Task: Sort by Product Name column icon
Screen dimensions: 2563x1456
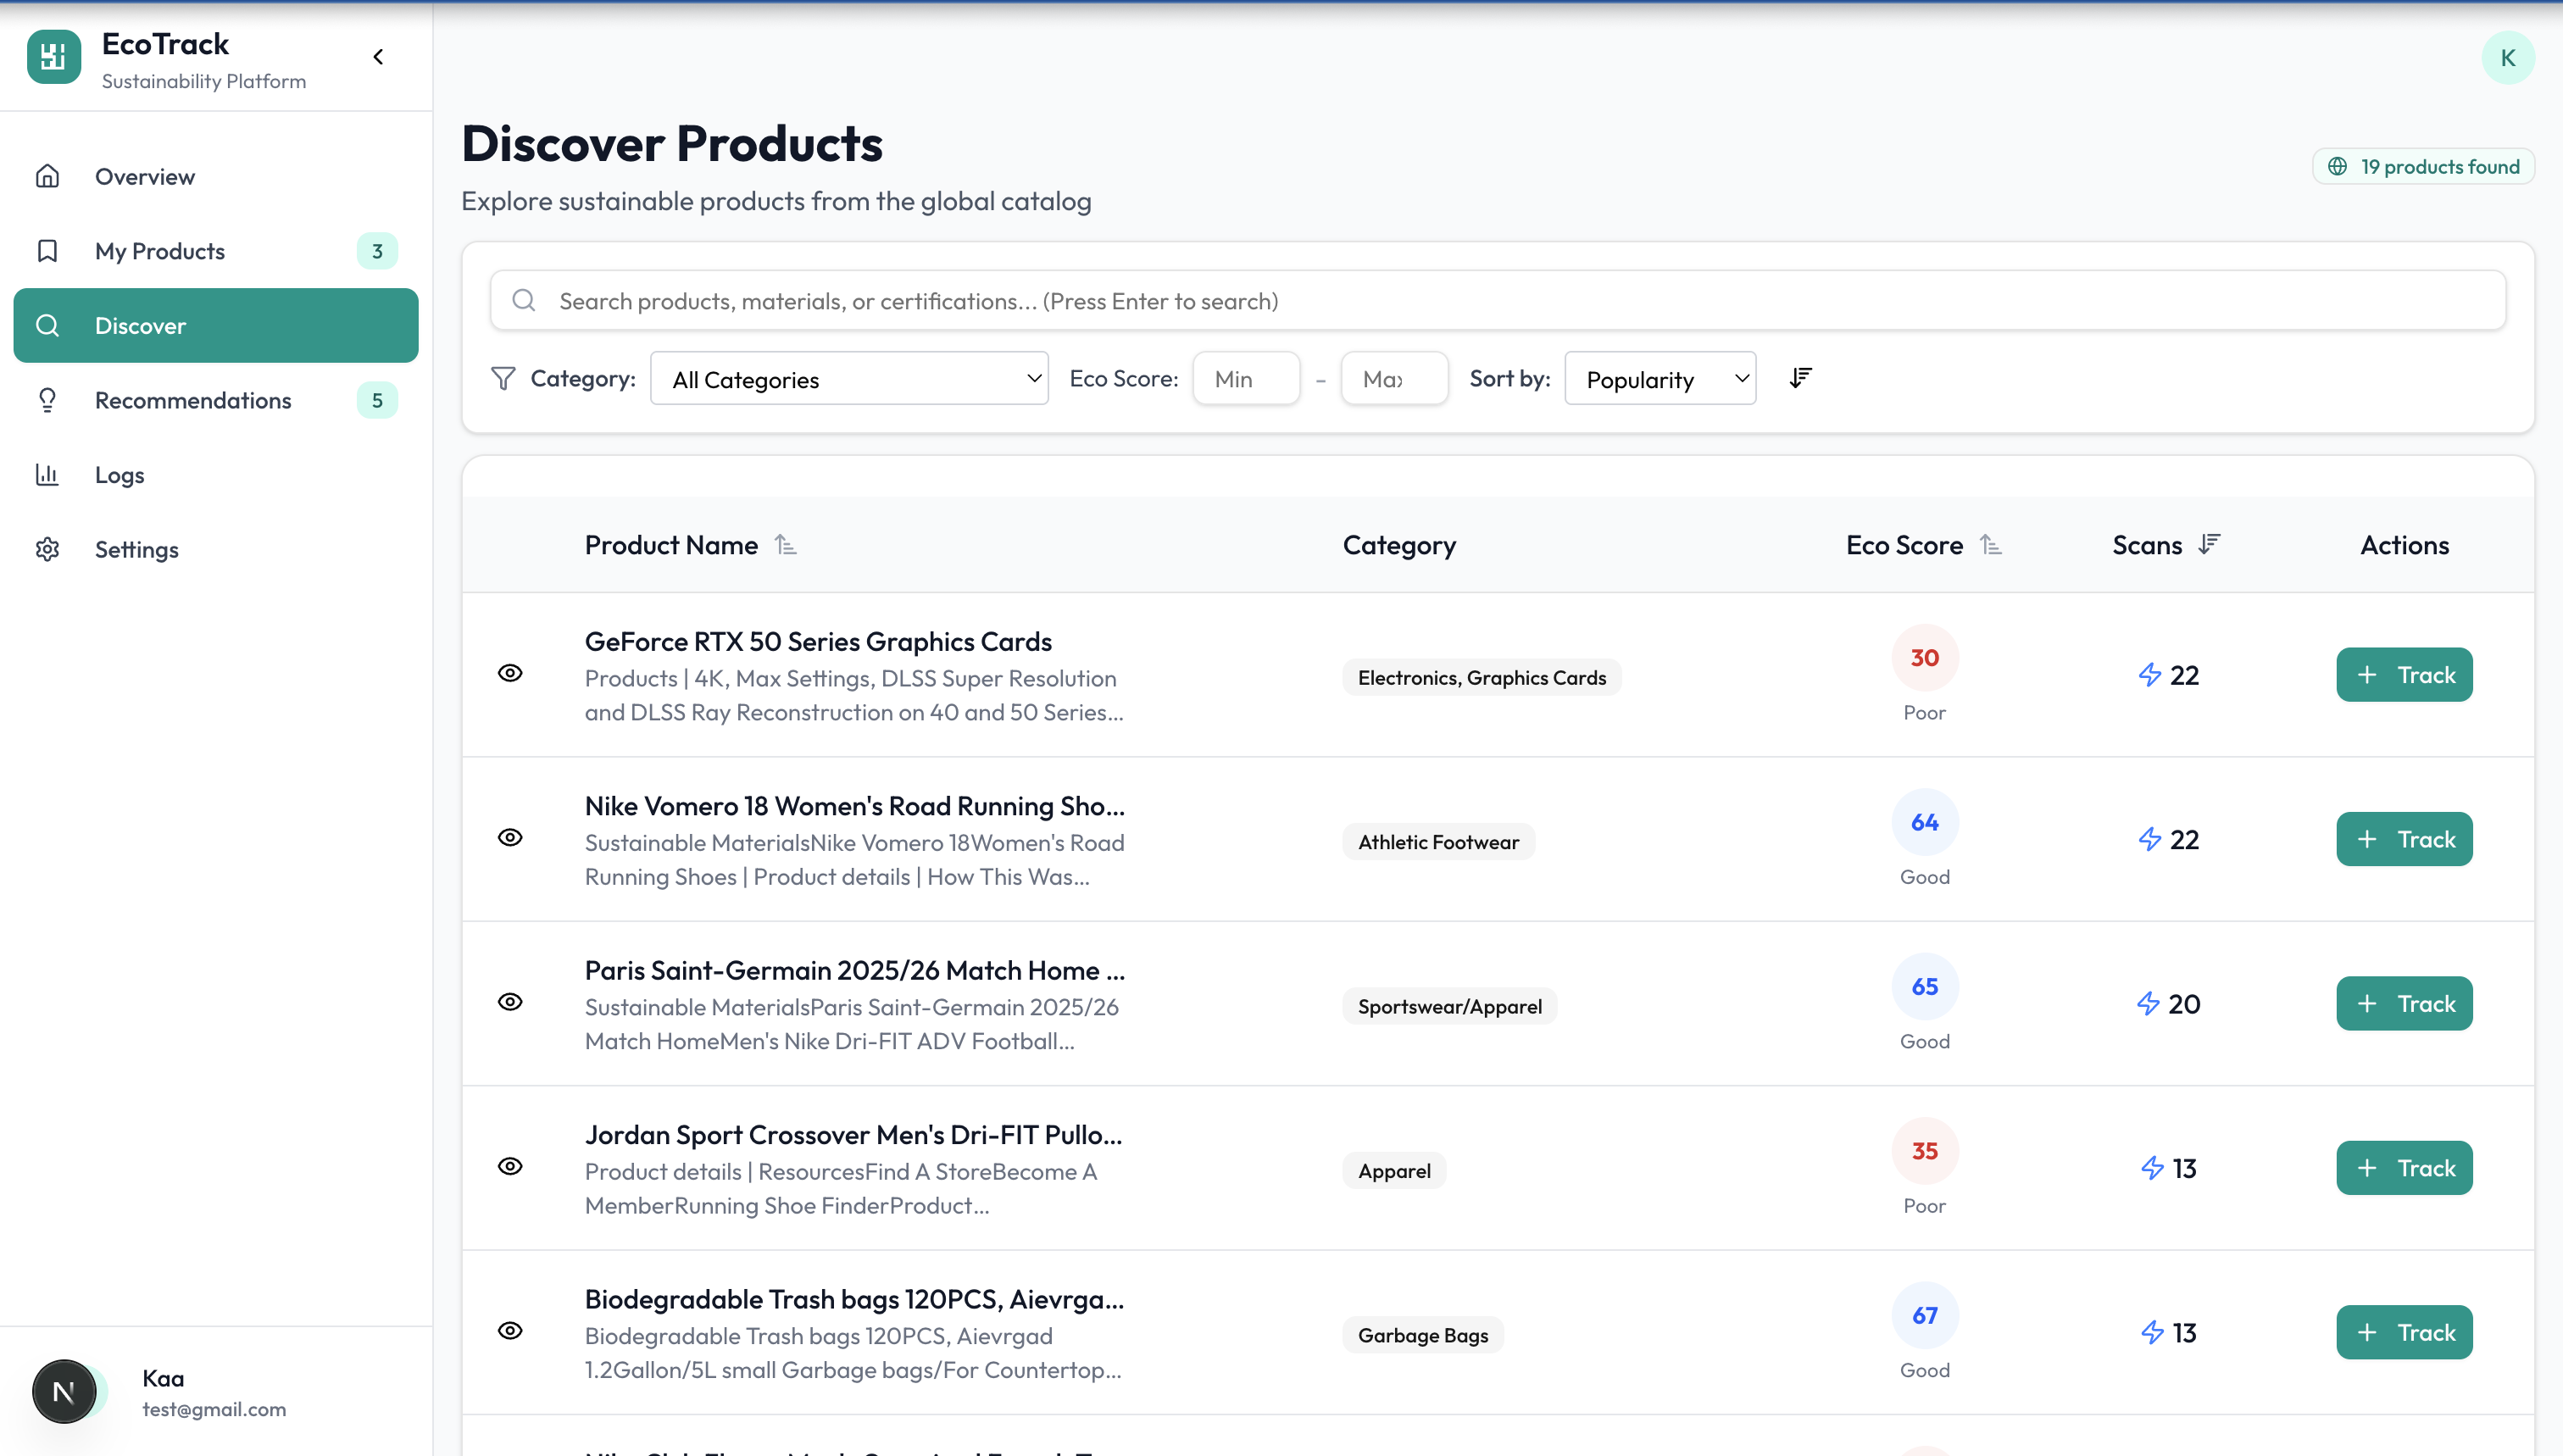Action: point(786,545)
